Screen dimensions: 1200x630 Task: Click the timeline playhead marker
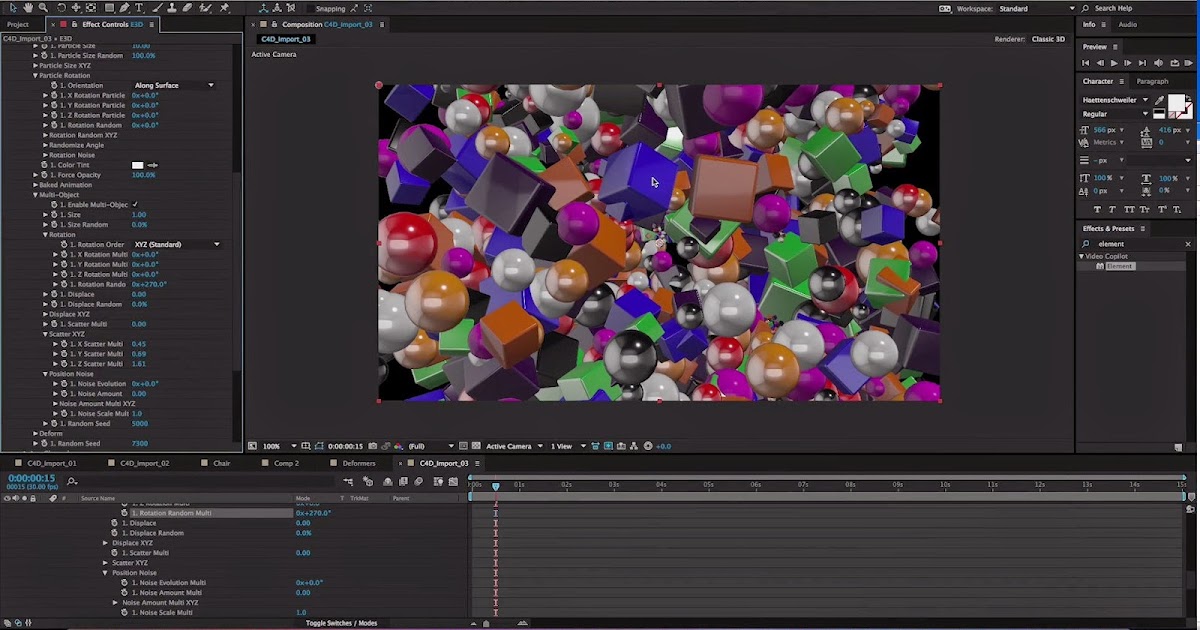(496, 486)
